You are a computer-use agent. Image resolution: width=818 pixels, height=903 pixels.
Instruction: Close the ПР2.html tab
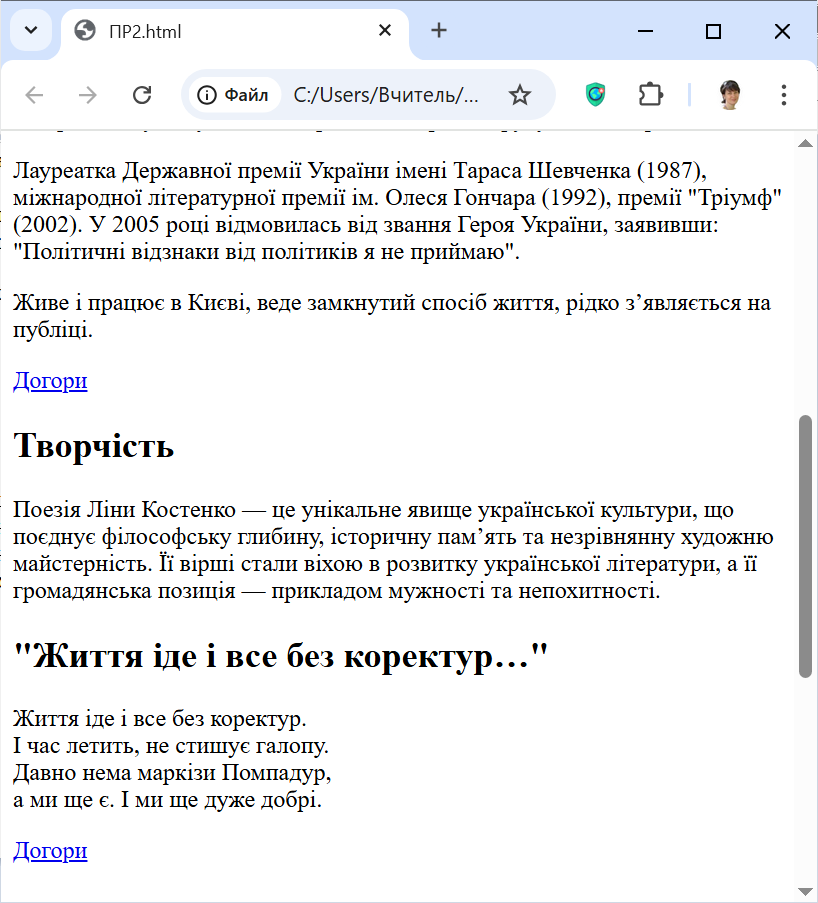385,31
